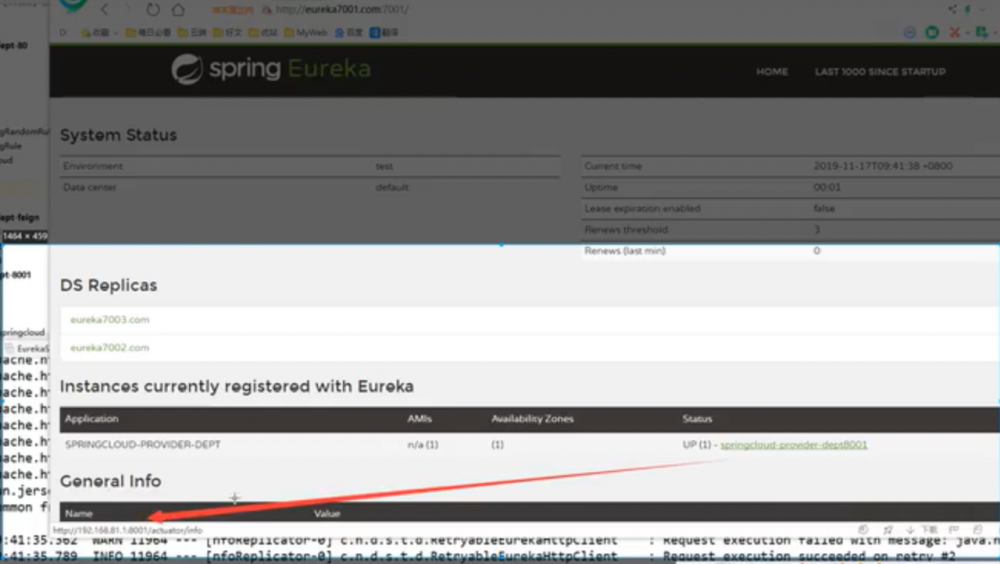Click the Application column header
The image size is (1000, 564).
pyautogui.click(x=92, y=419)
